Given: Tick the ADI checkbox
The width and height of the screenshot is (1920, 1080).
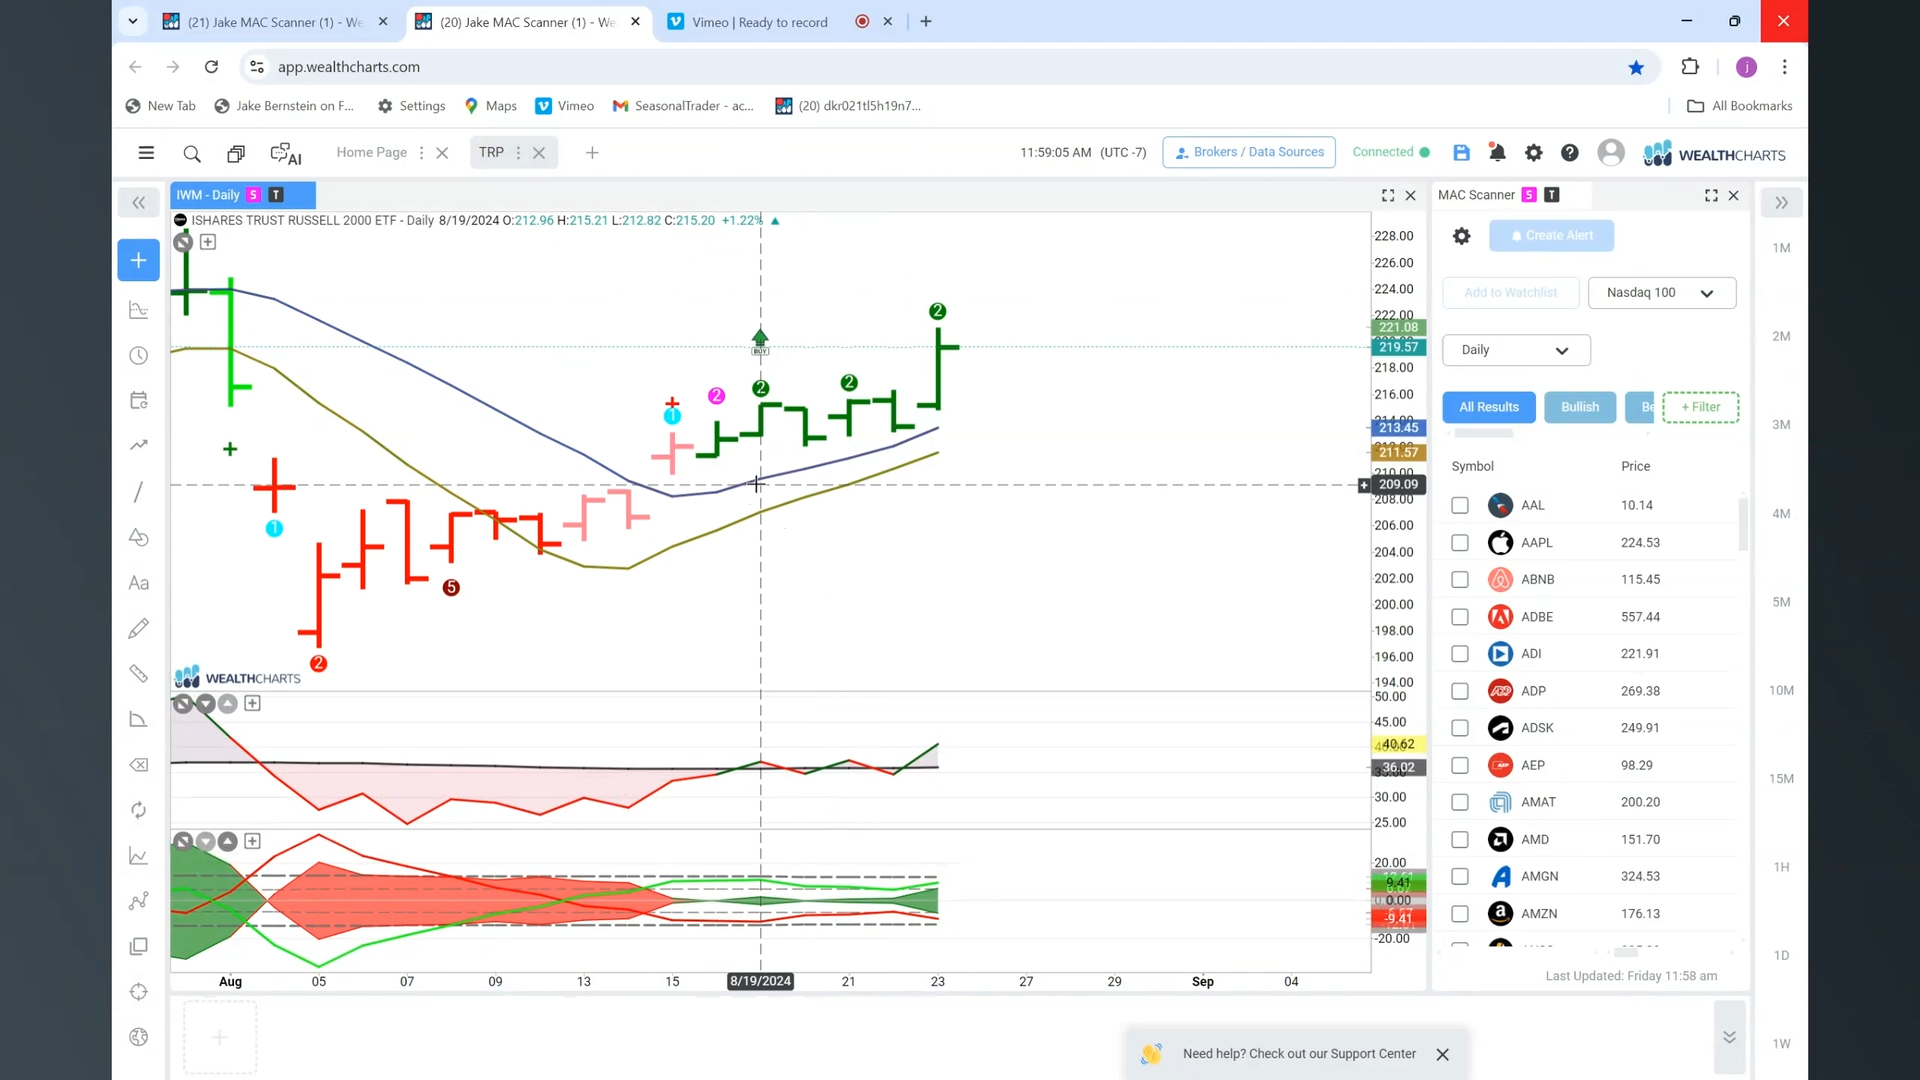Looking at the screenshot, I should (1460, 654).
